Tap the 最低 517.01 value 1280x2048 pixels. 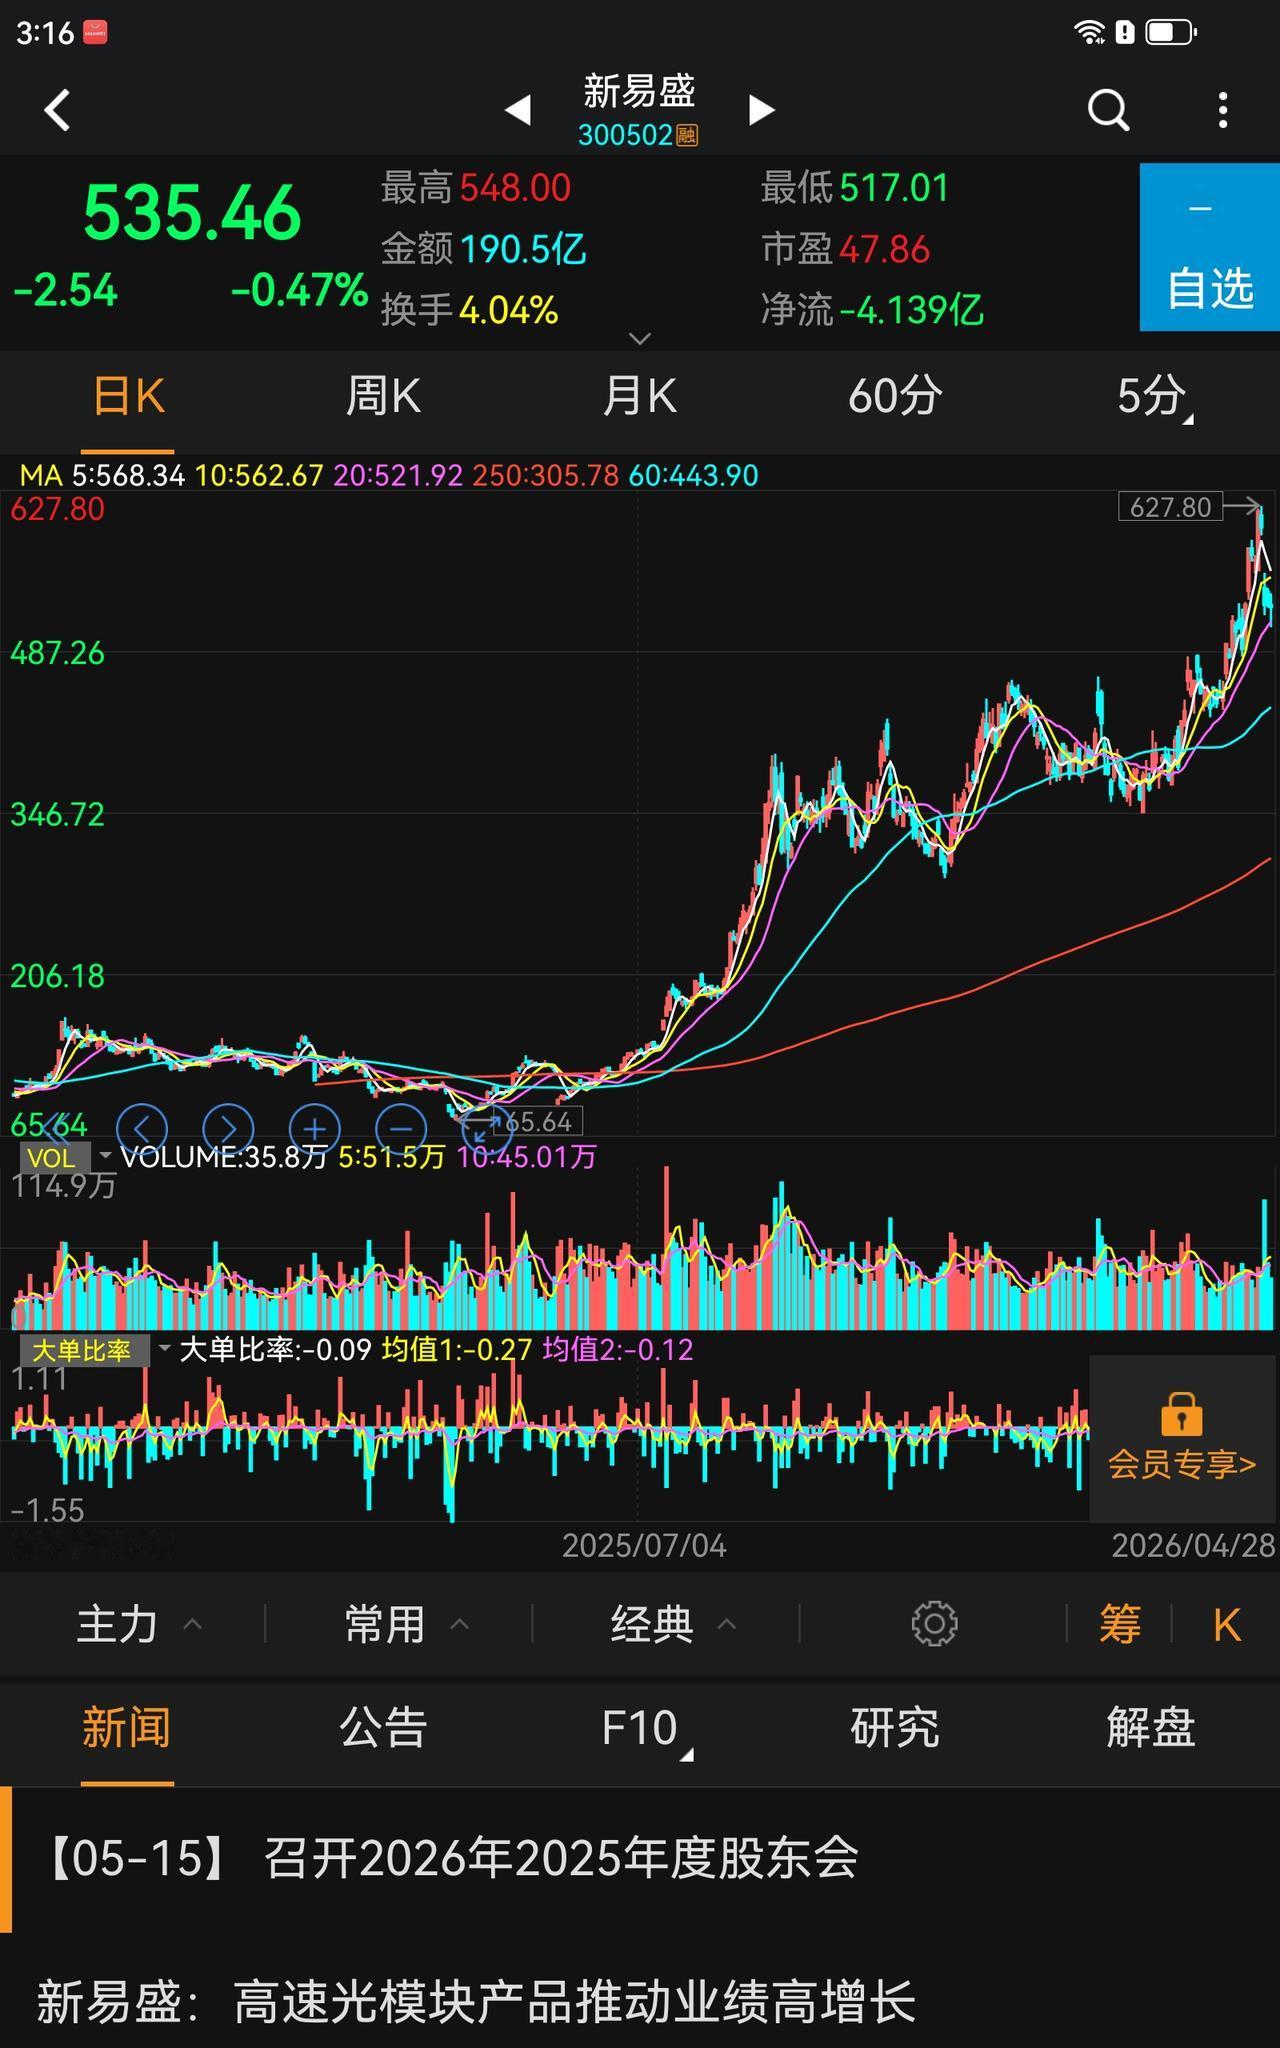[x=854, y=188]
